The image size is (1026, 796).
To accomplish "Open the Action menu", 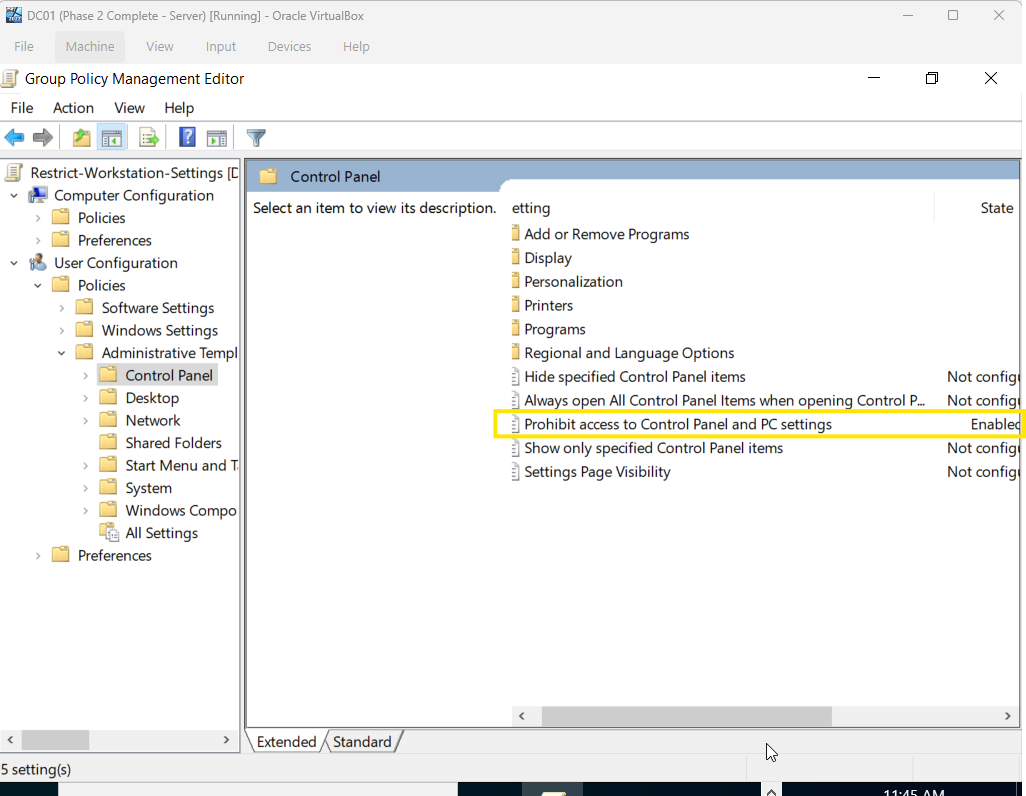I will (x=73, y=108).
